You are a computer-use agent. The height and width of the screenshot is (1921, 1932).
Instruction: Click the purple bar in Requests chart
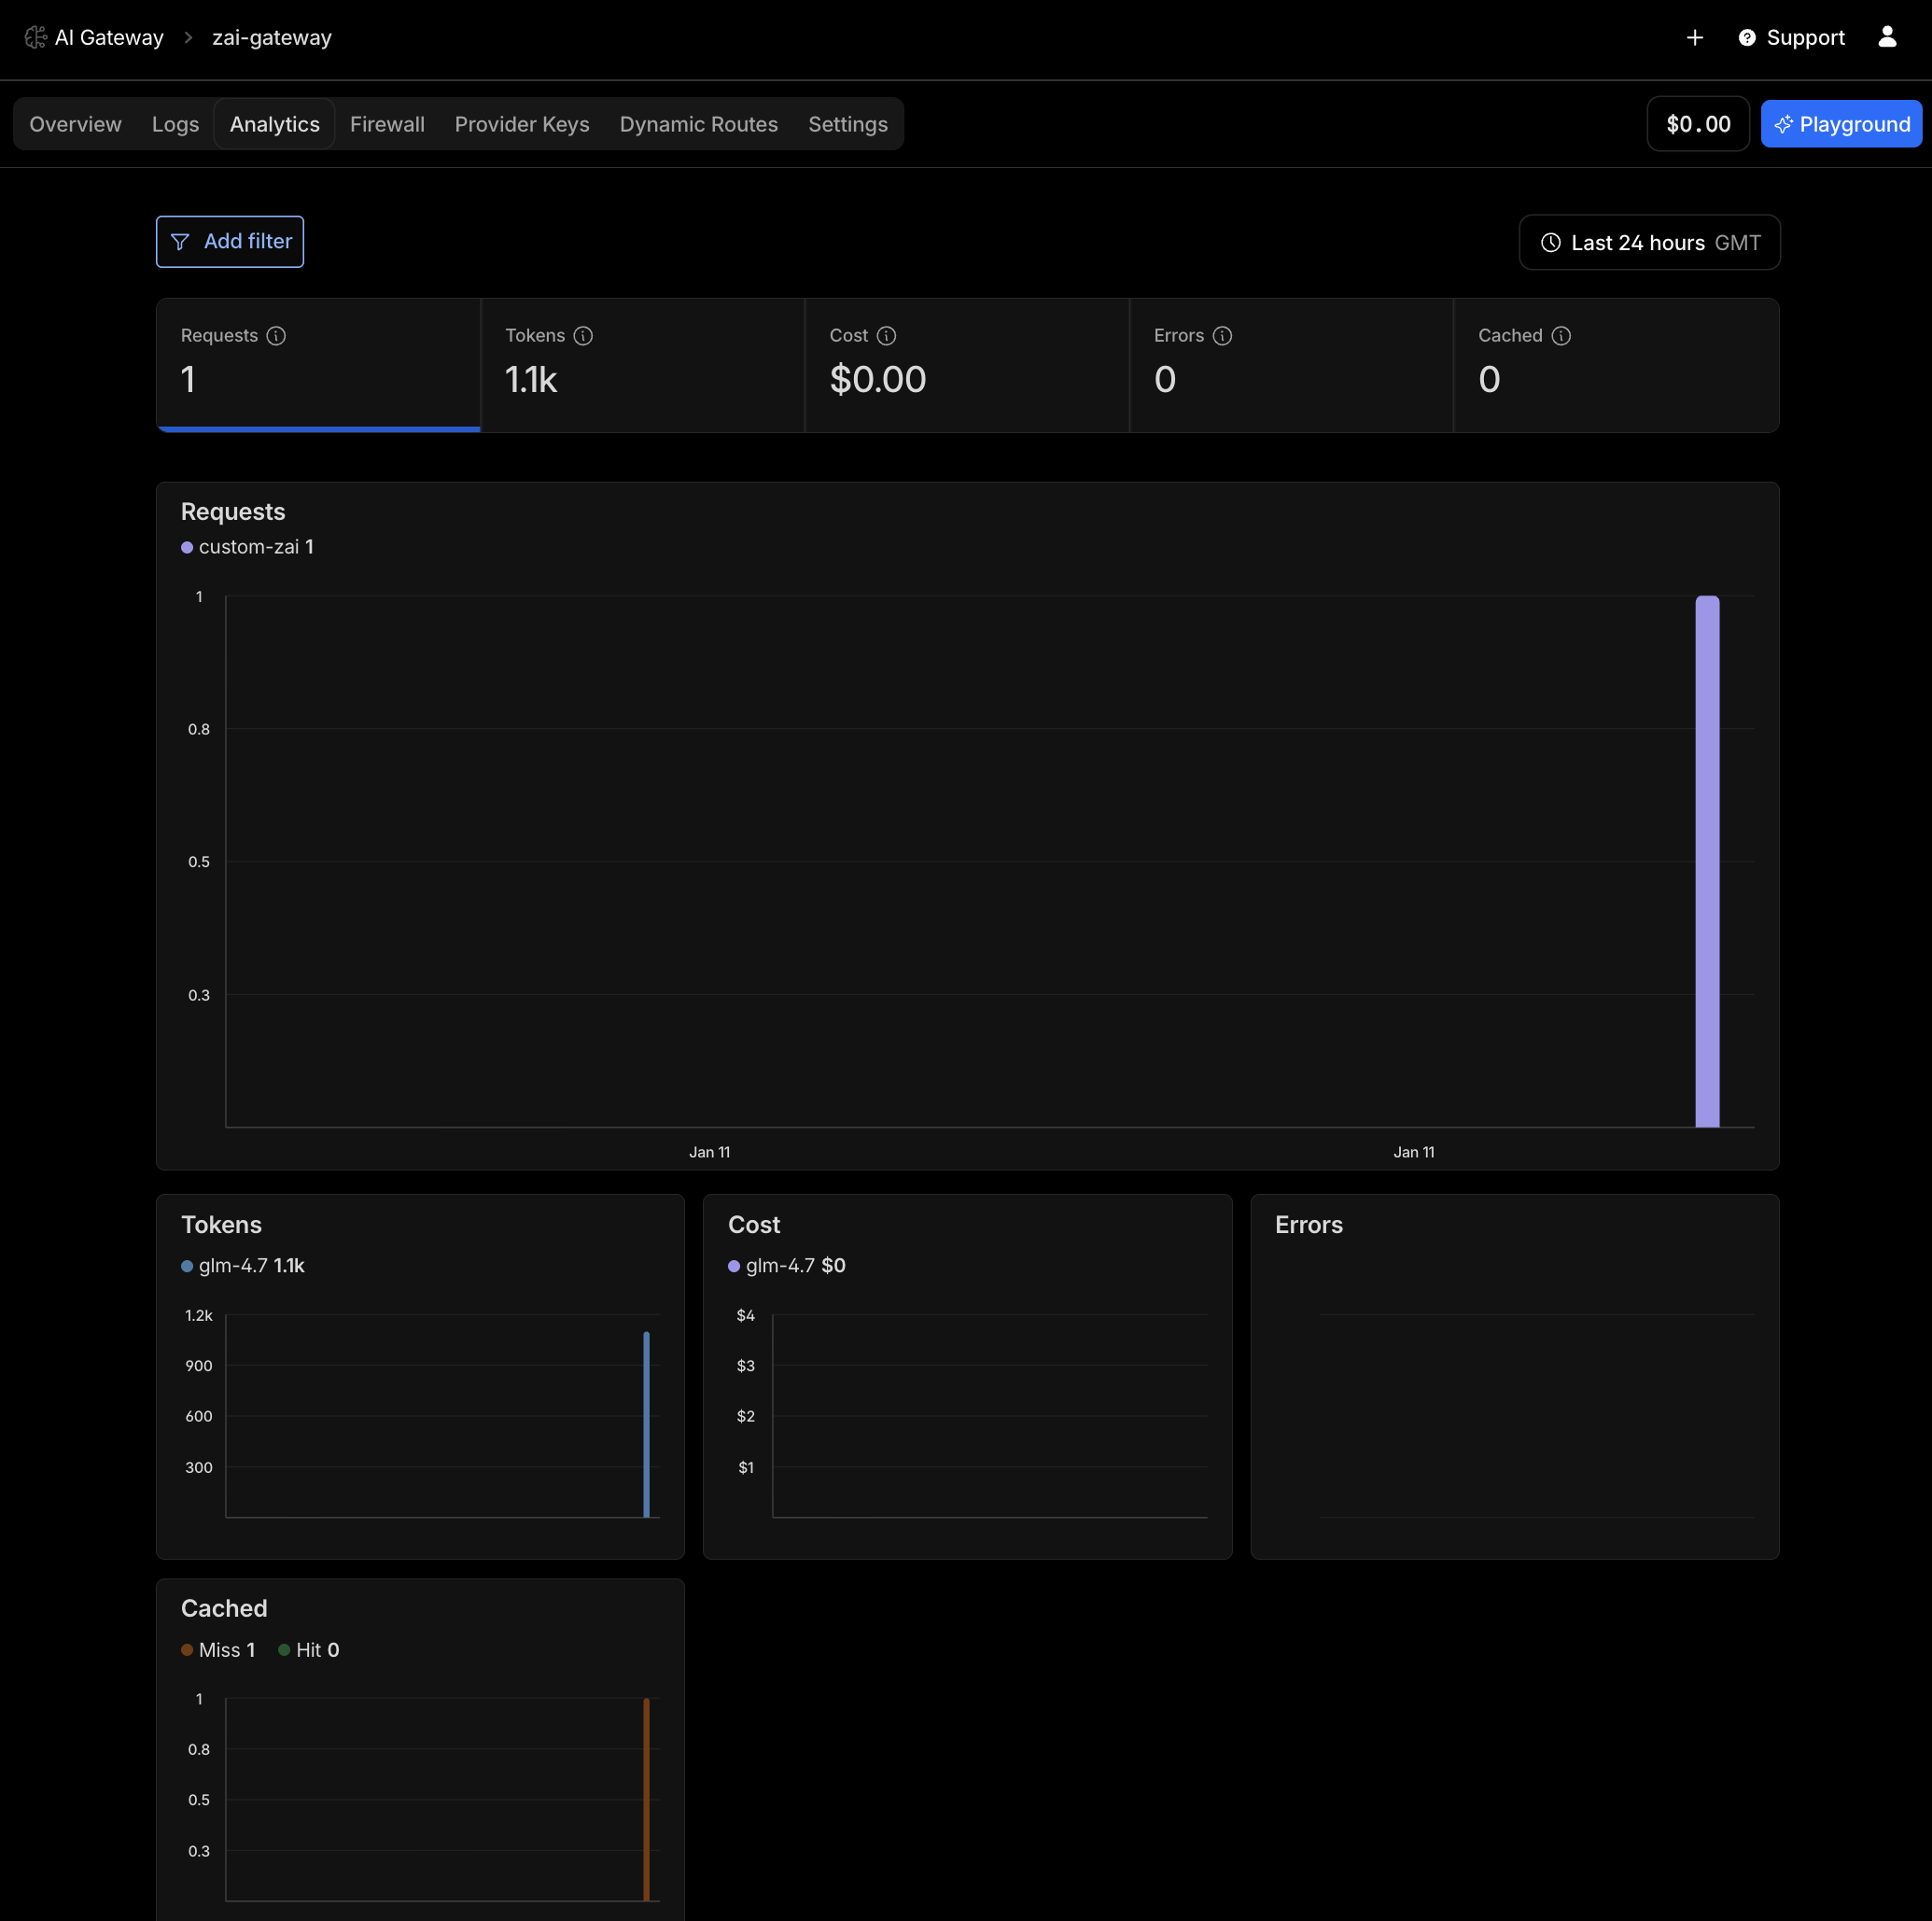1707,861
